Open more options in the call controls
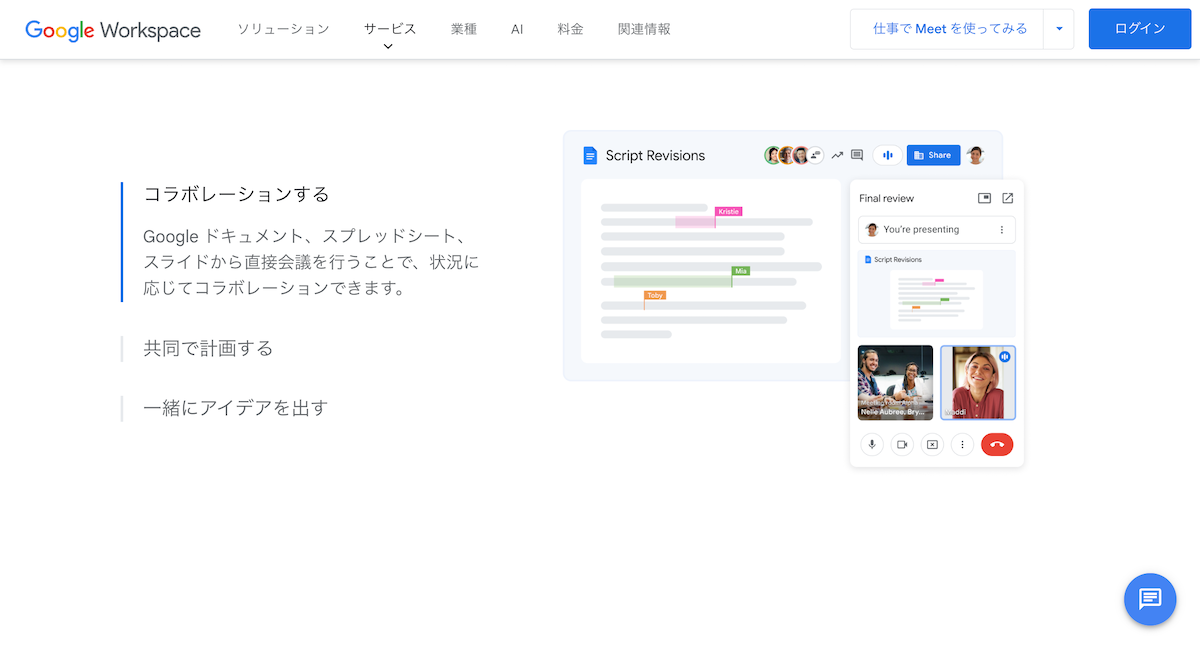Screen dimensions: 1200x648 [x=962, y=444]
